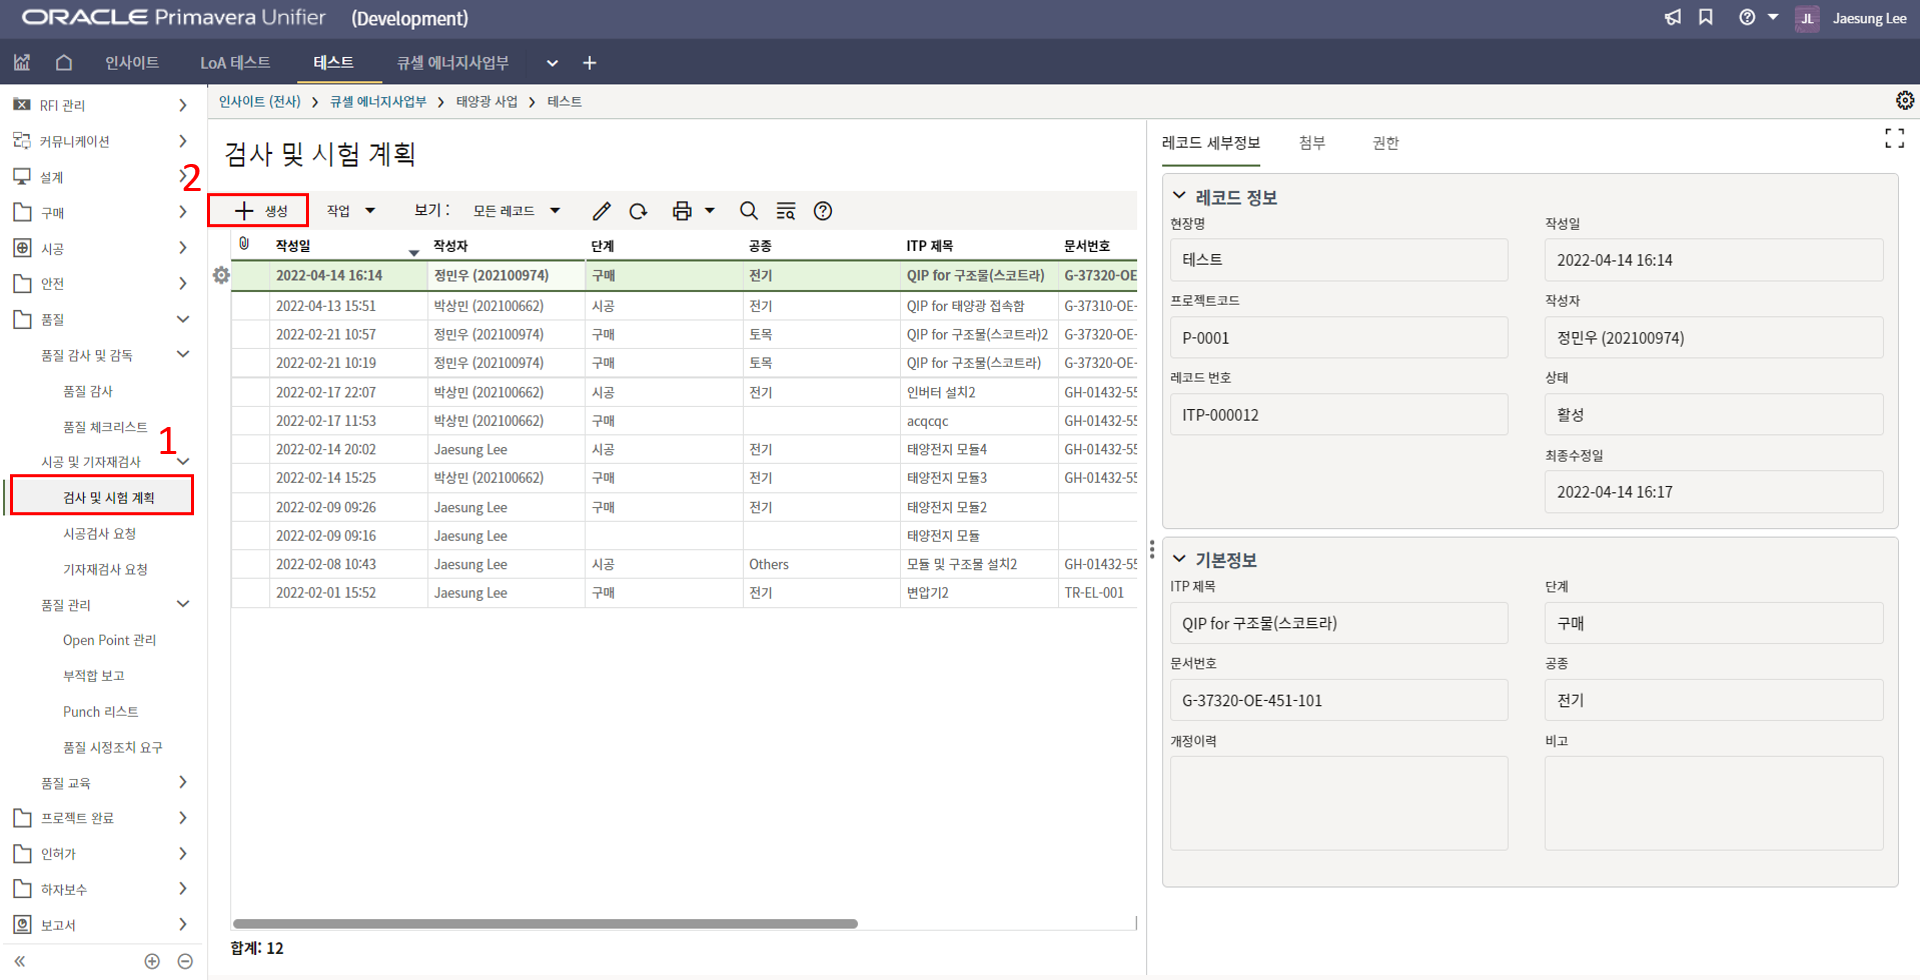The width and height of the screenshot is (1920, 980).
Task: Open the toolbar help question icon
Action: coord(823,211)
